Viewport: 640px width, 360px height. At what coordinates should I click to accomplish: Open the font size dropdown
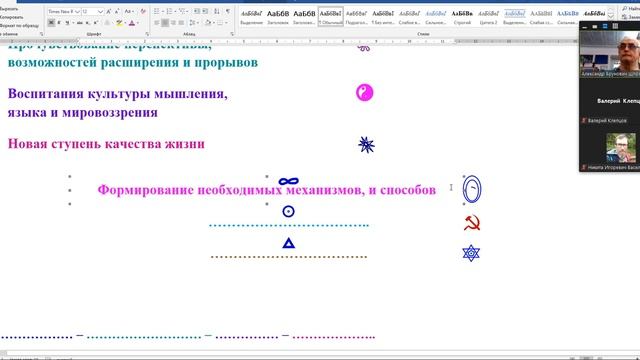100,11
